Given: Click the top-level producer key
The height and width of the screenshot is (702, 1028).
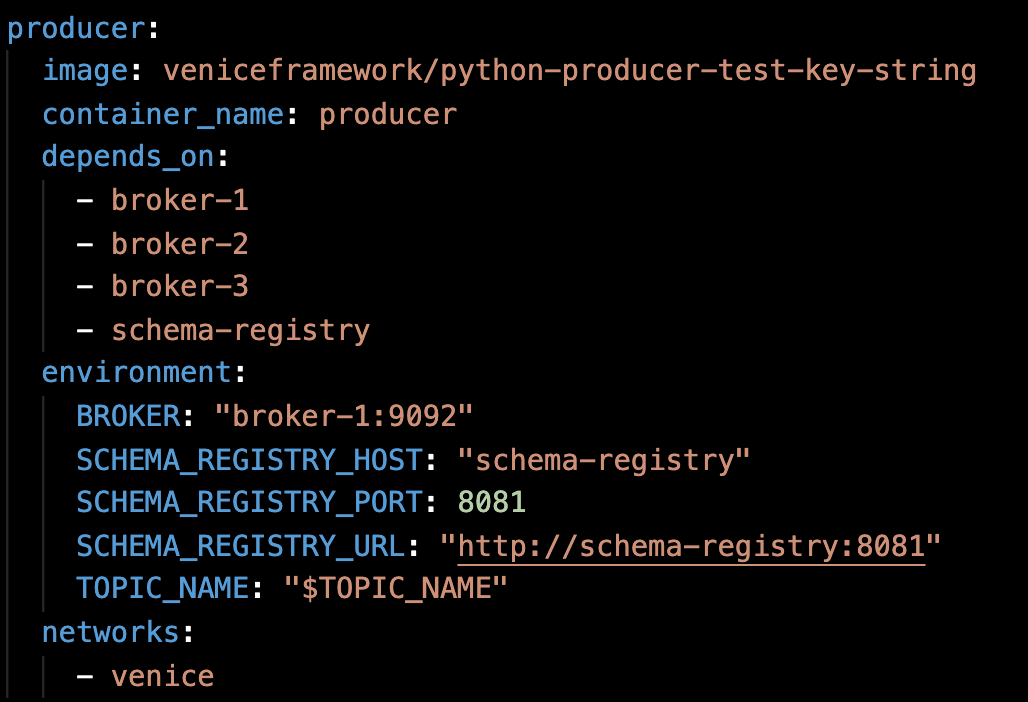Looking at the screenshot, I should 76,28.
